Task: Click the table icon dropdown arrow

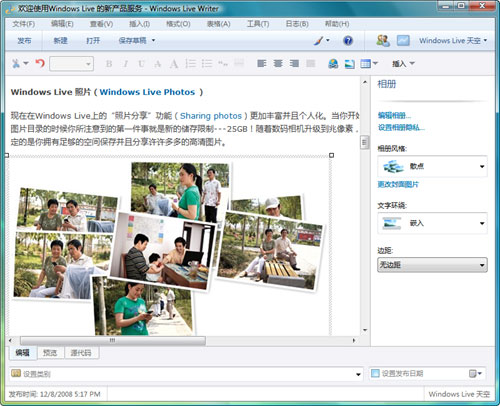Action: click(x=375, y=63)
